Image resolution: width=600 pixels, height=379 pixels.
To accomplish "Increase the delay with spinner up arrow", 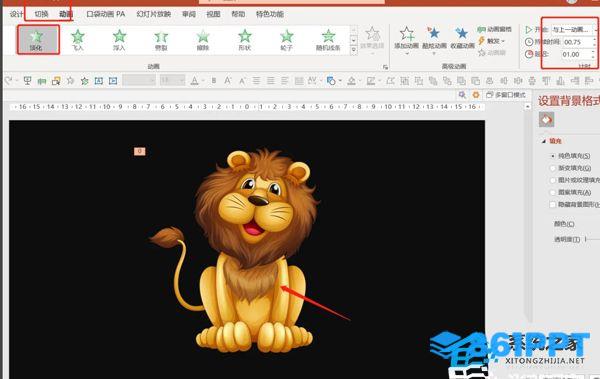I will (x=594, y=52).
